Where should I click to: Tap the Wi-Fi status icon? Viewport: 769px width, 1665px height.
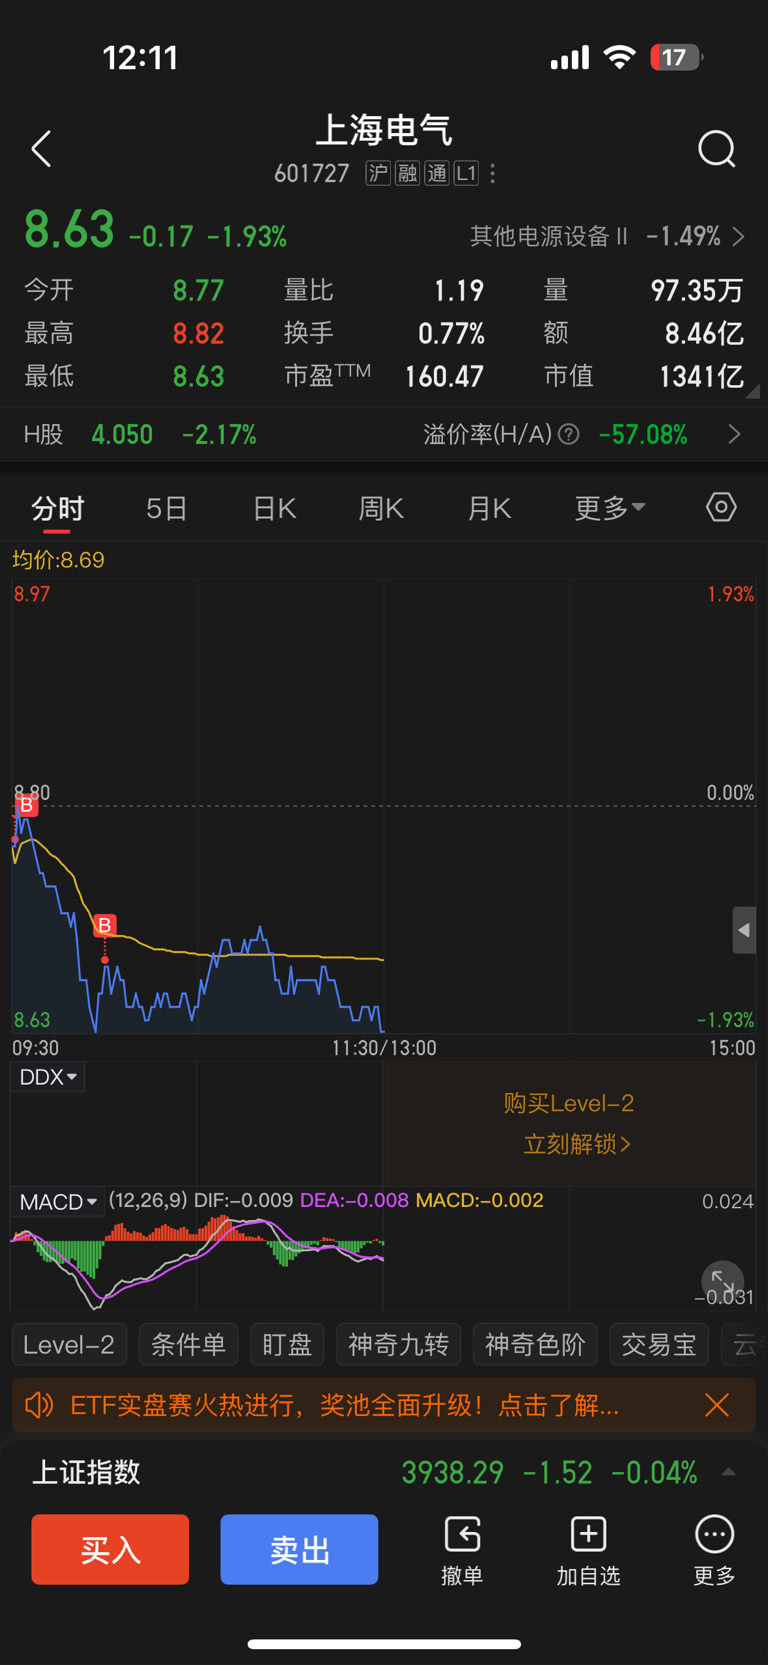tap(620, 57)
